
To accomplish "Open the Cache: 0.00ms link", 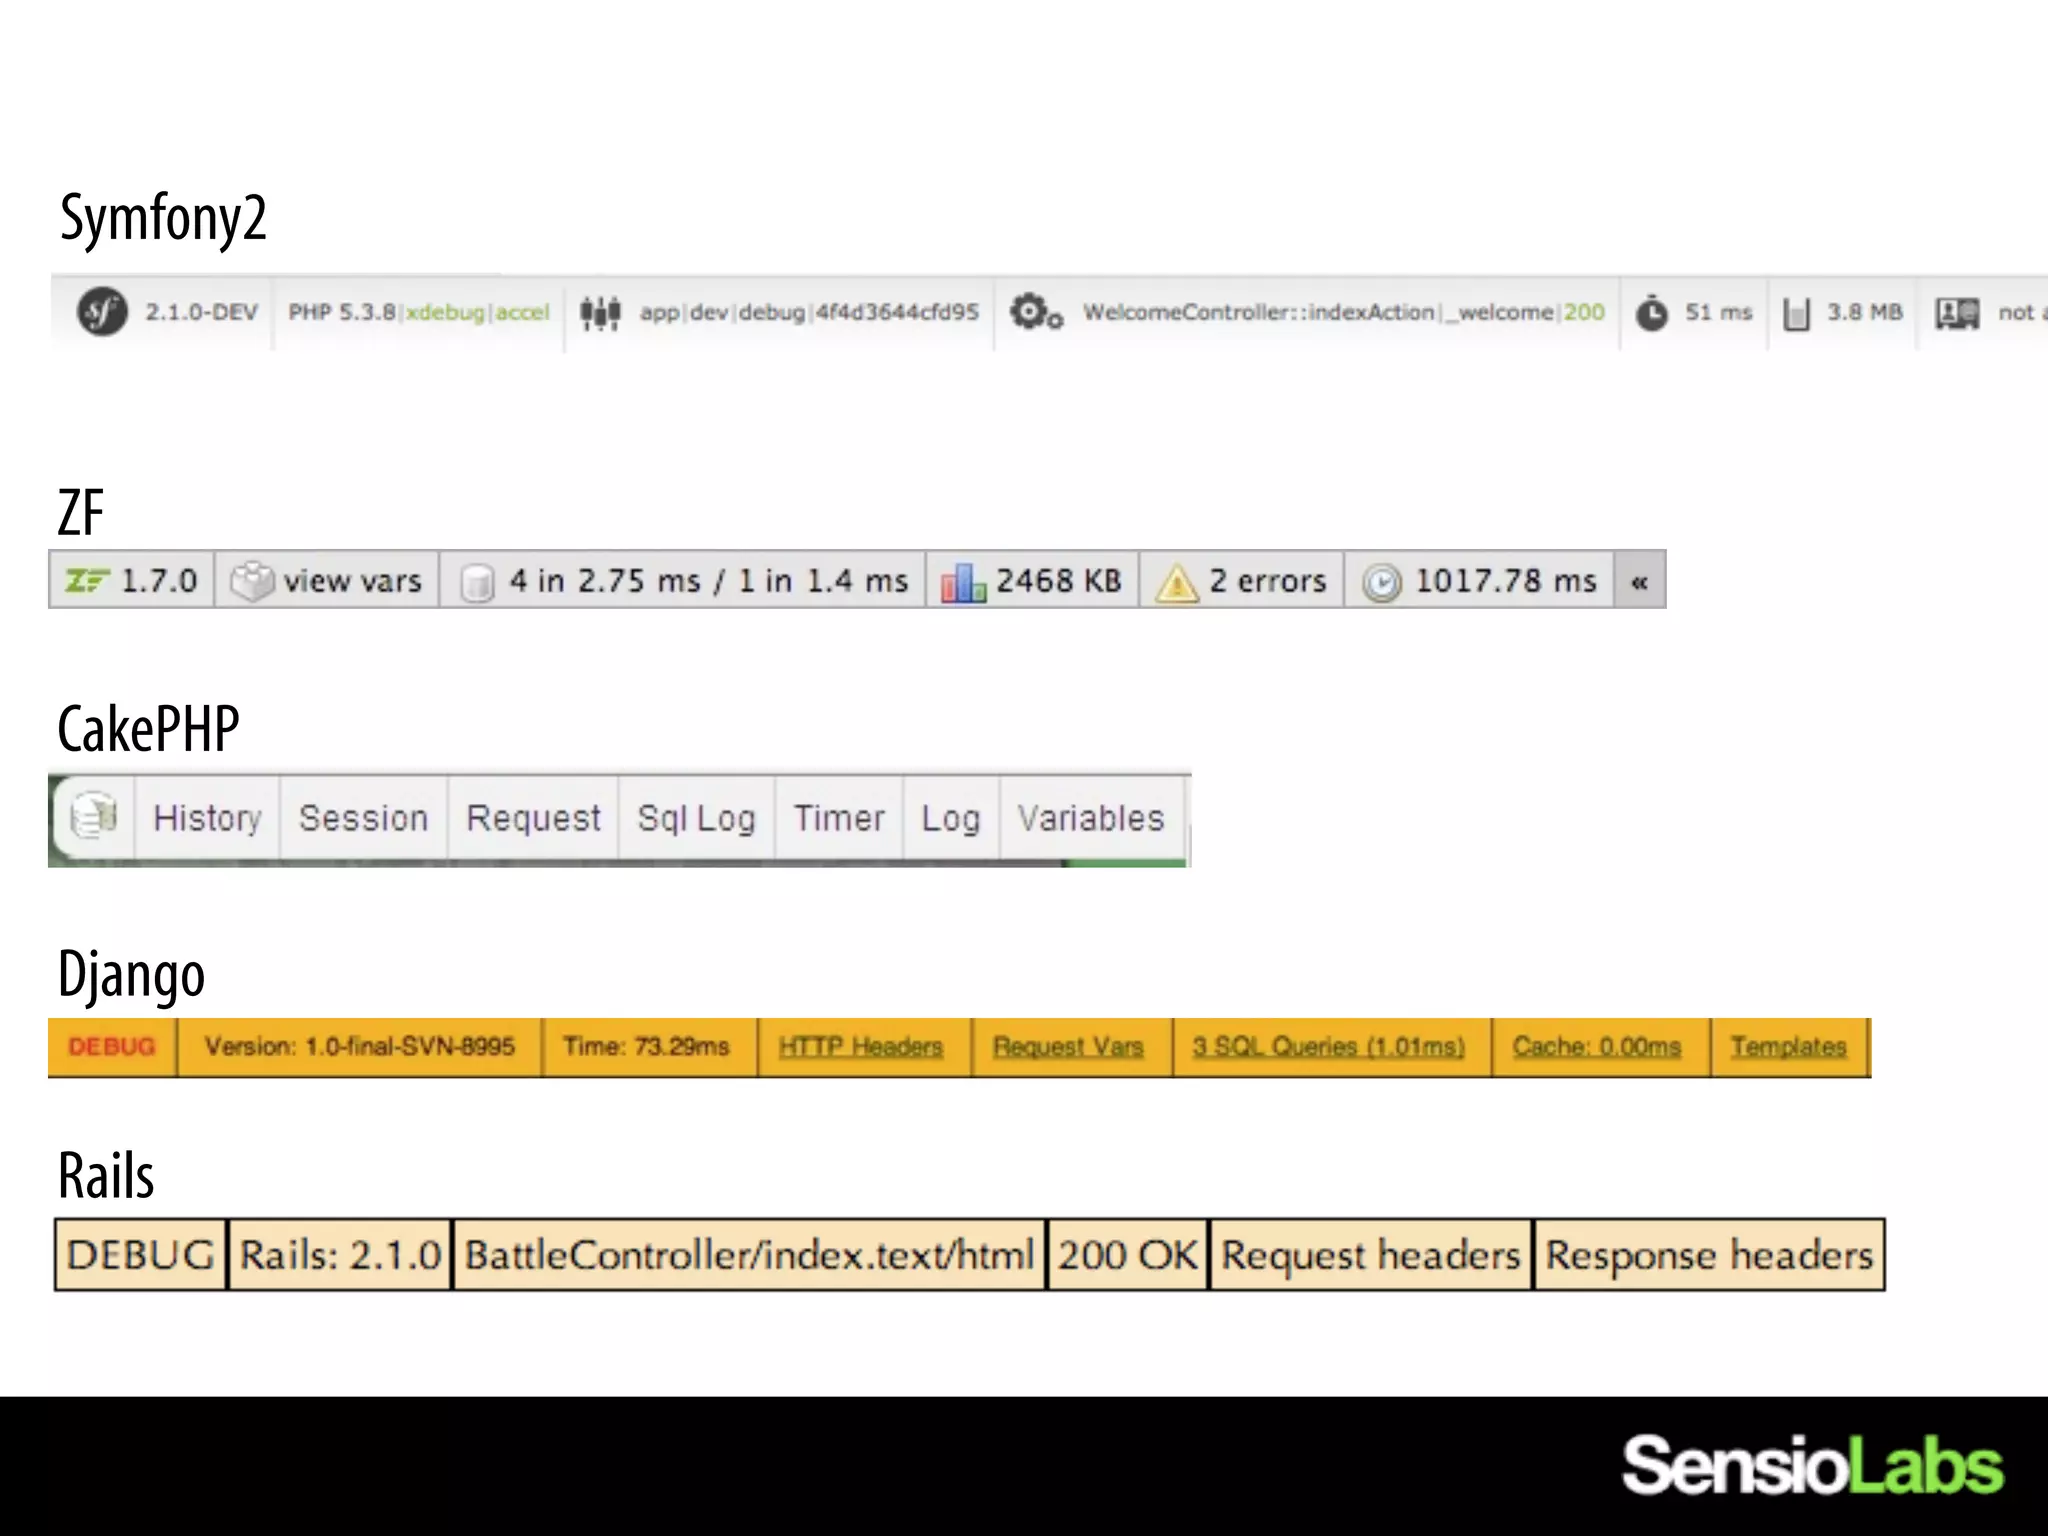I will pyautogui.click(x=1597, y=1047).
